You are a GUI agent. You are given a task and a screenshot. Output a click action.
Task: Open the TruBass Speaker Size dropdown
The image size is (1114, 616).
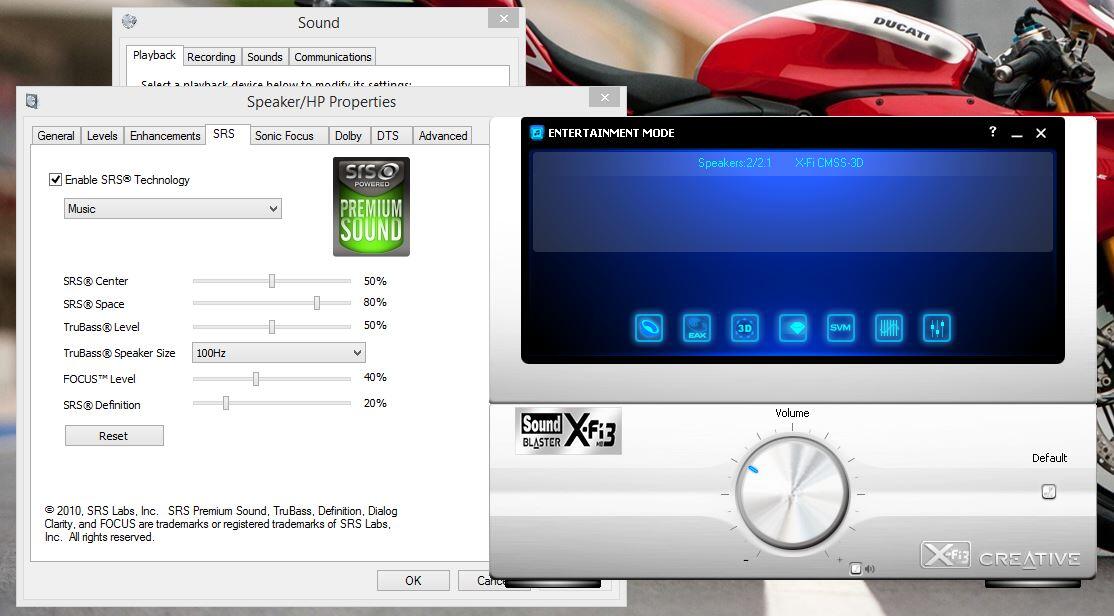coord(278,353)
